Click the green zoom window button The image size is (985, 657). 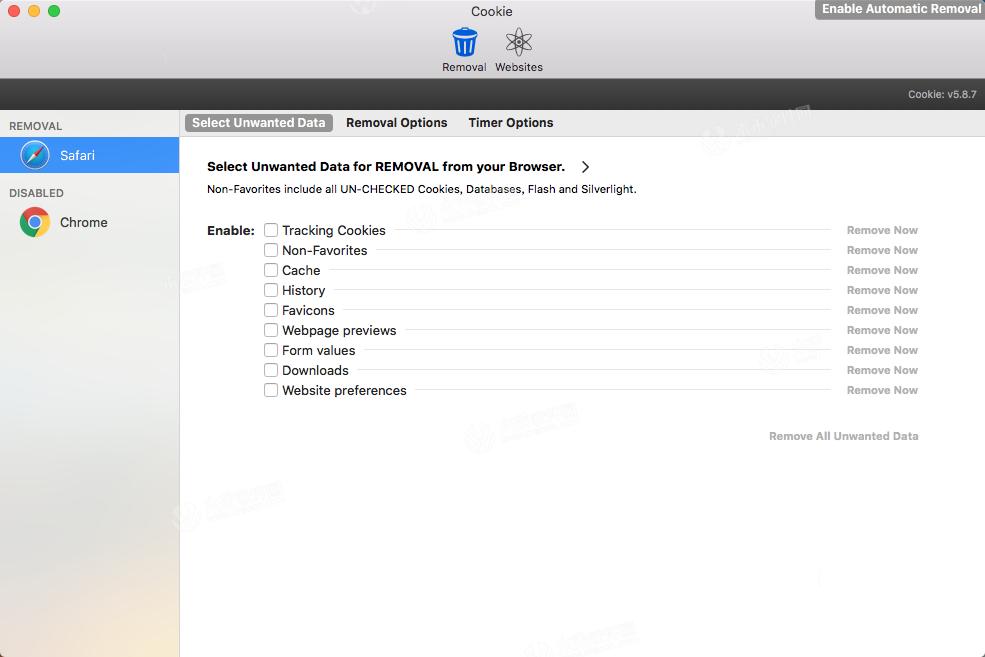tap(54, 11)
